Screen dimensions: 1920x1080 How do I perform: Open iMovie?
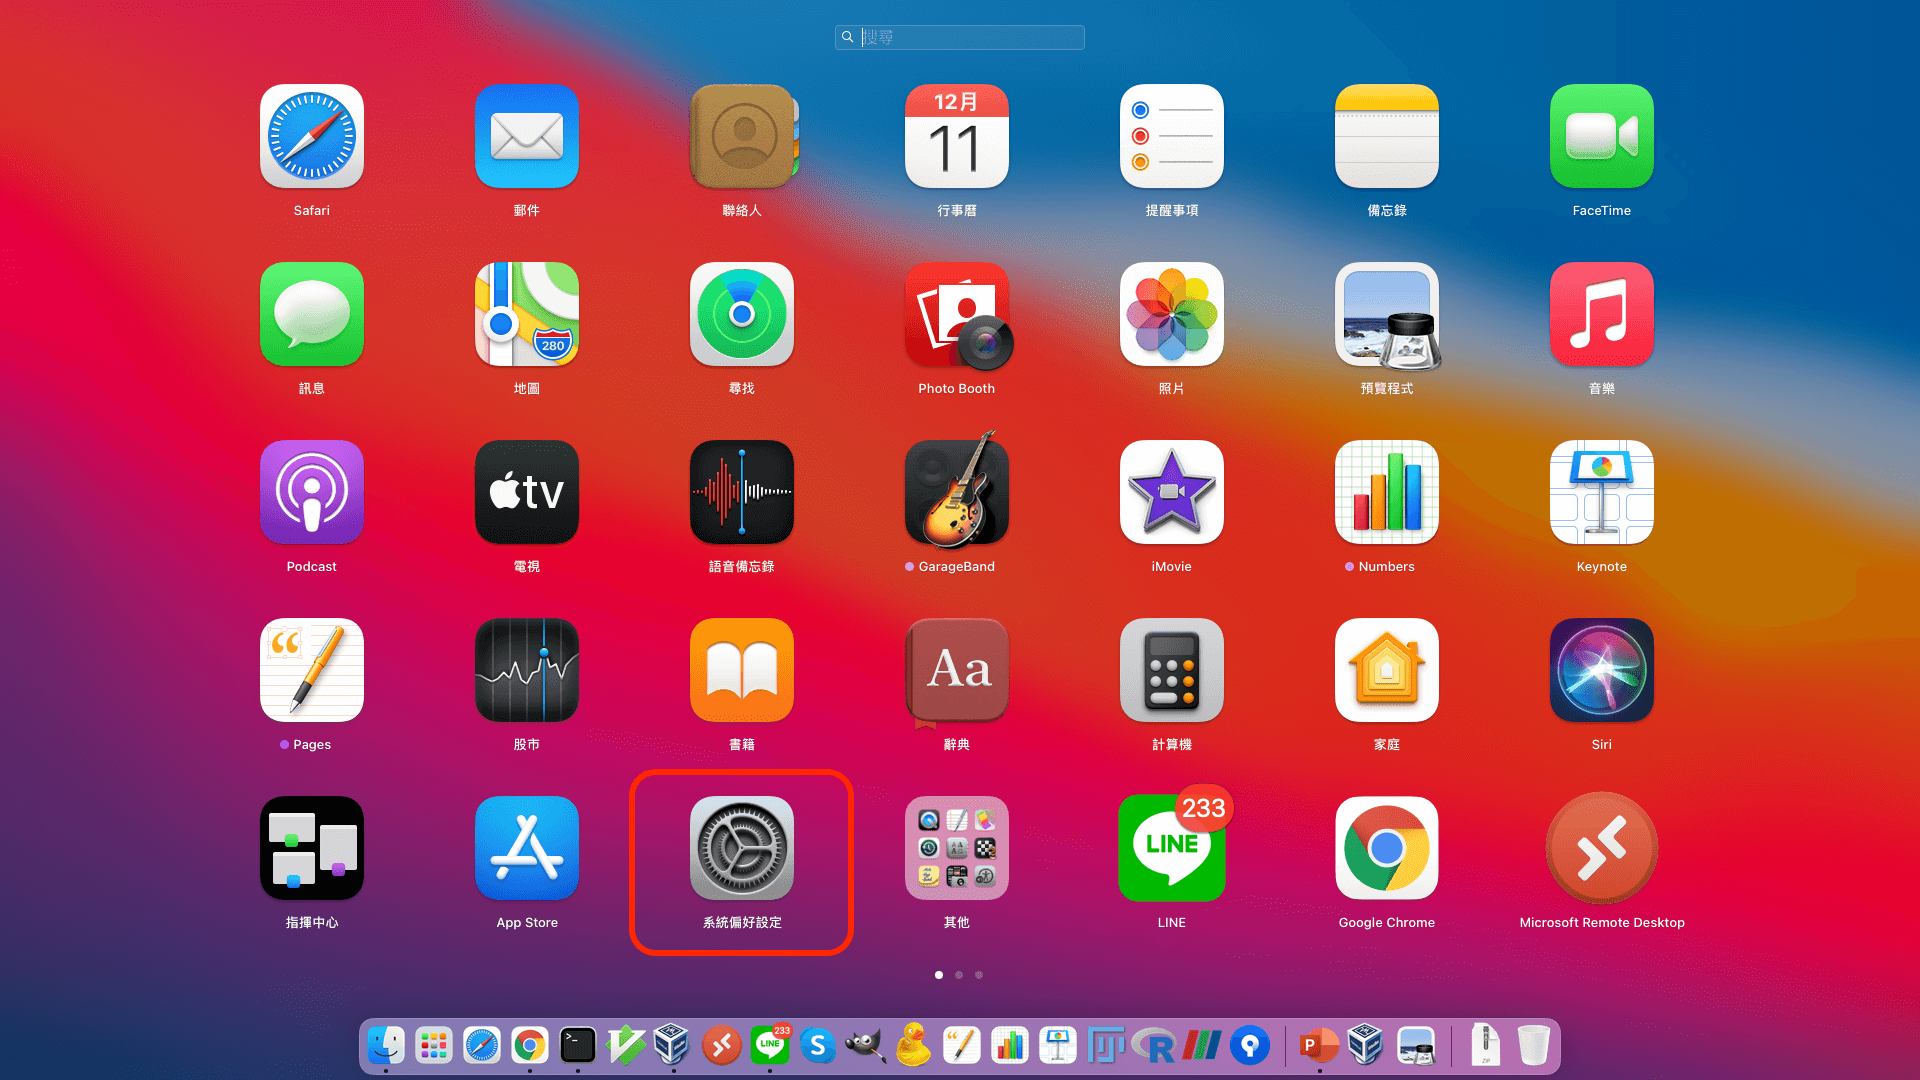[1172, 492]
